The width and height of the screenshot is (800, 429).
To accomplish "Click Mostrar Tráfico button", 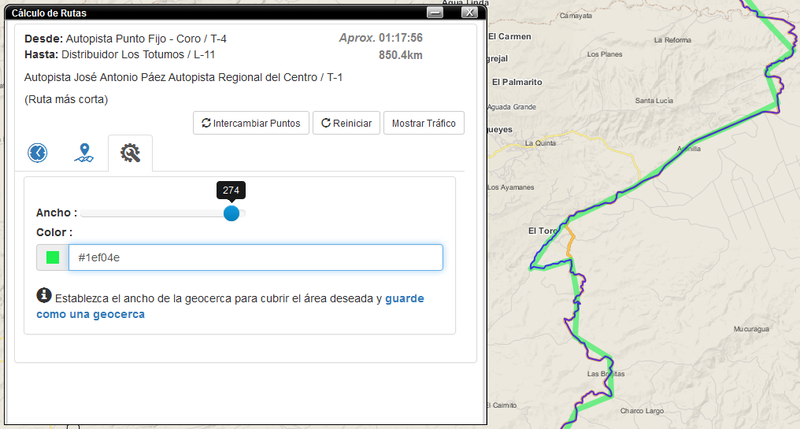I will pyautogui.click(x=424, y=123).
